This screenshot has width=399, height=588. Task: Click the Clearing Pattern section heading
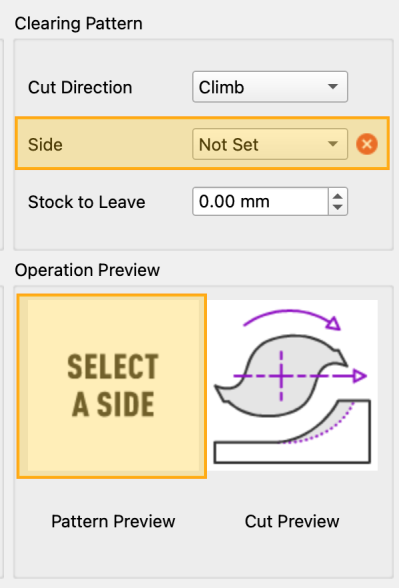pos(78,24)
